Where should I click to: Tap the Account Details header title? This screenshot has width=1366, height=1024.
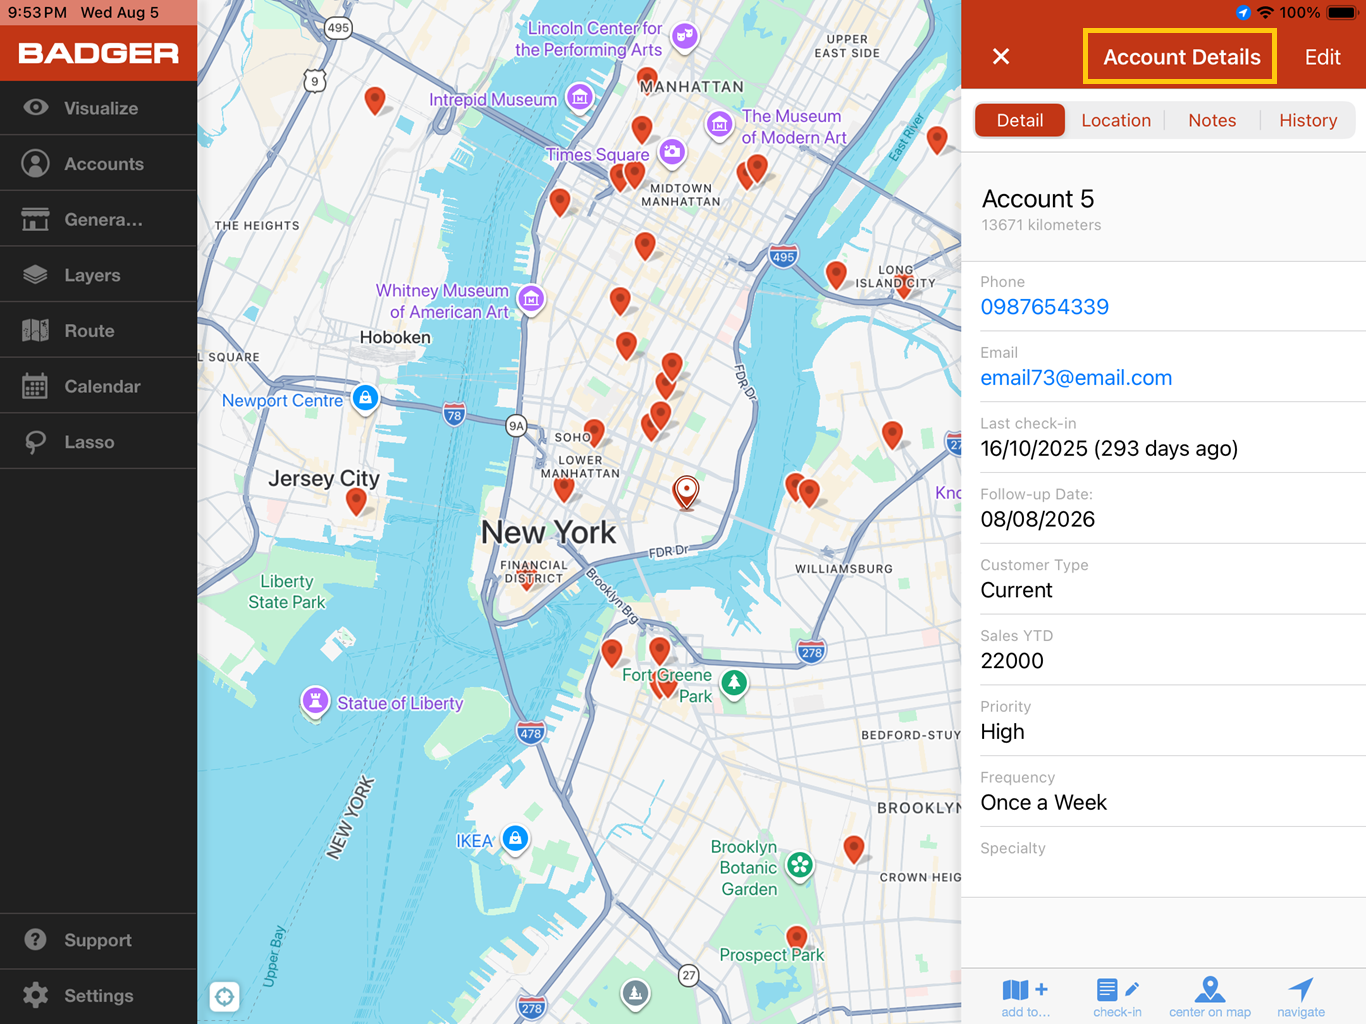1181,57
